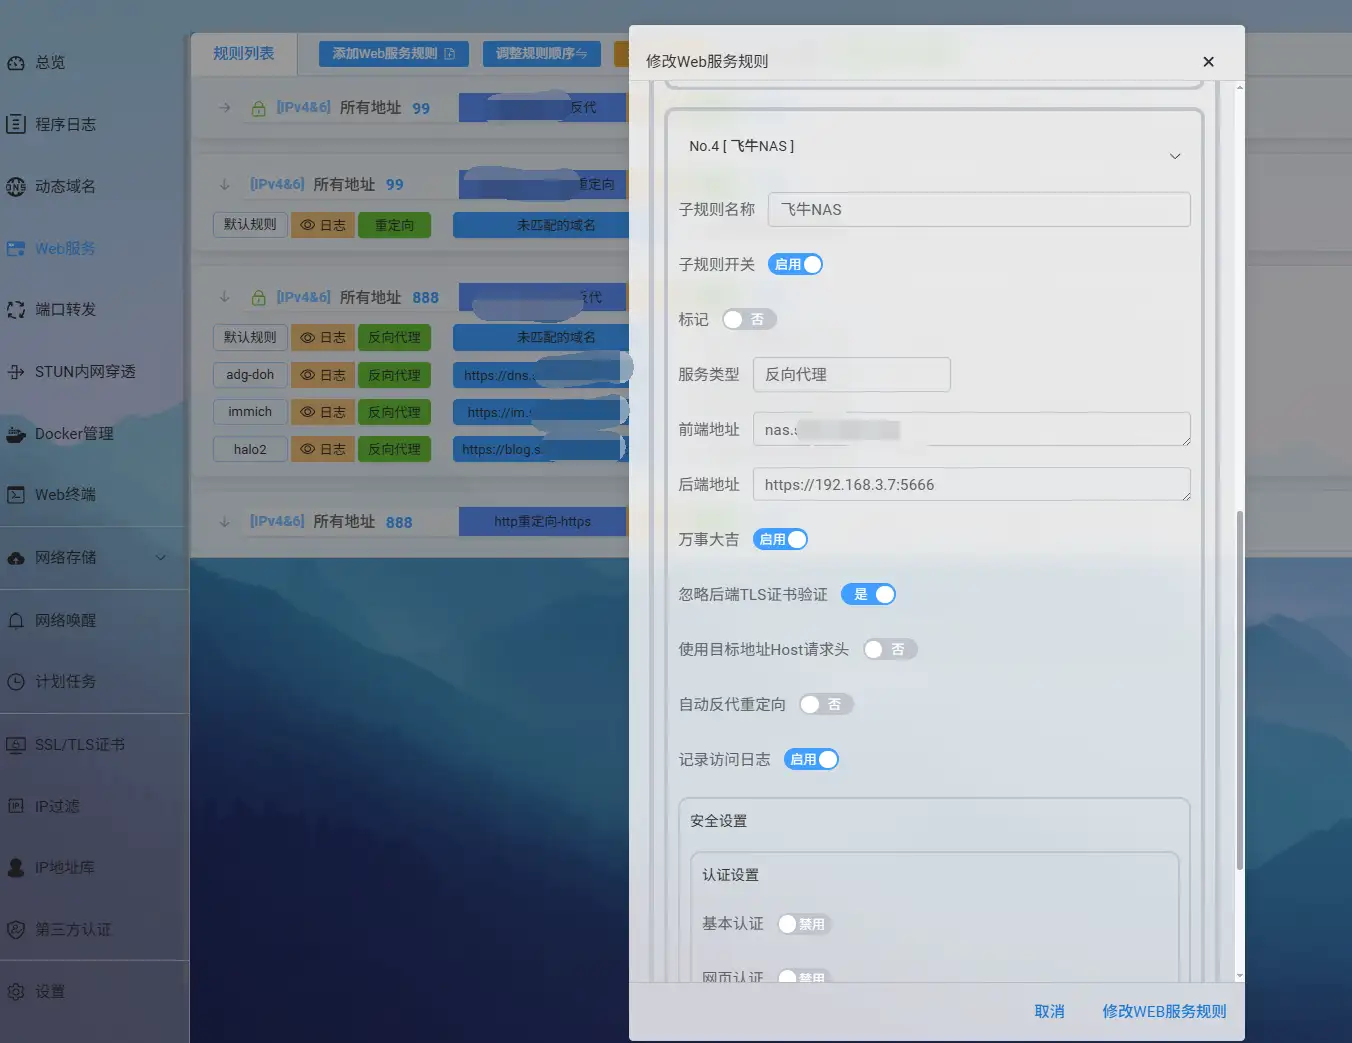Click the 后端地址 input field
This screenshot has height=1043, width=1352.
(971, 484)
